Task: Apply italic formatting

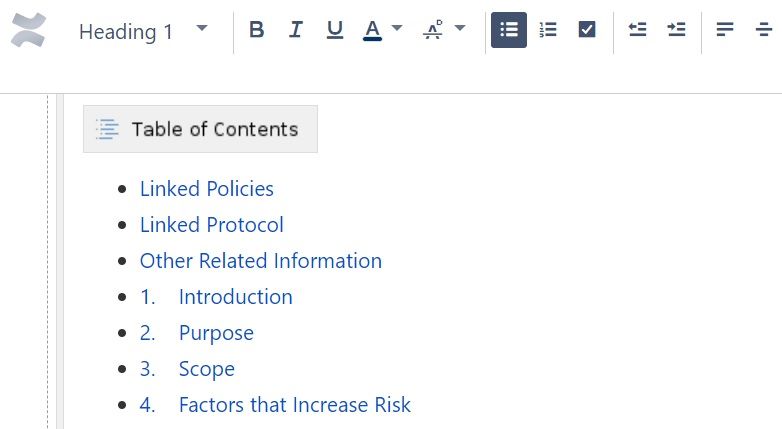Action: coord(295,30)
